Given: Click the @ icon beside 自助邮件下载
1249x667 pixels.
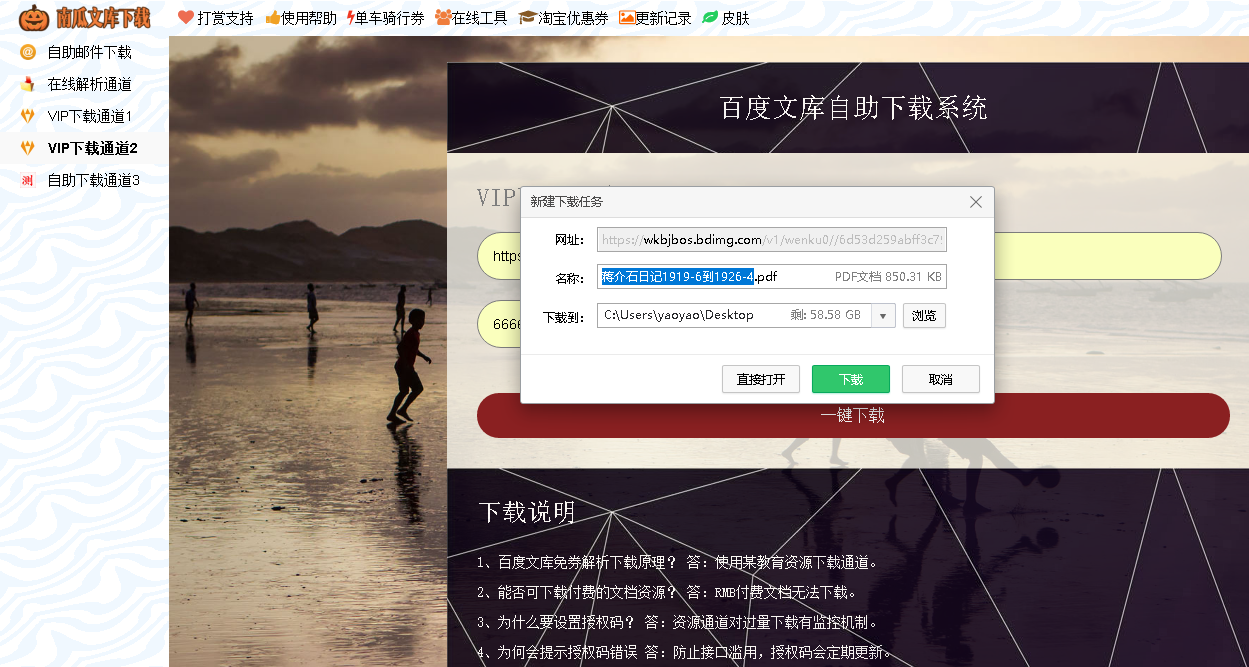Looking at the screenshot, I should (x=28, y=52).
